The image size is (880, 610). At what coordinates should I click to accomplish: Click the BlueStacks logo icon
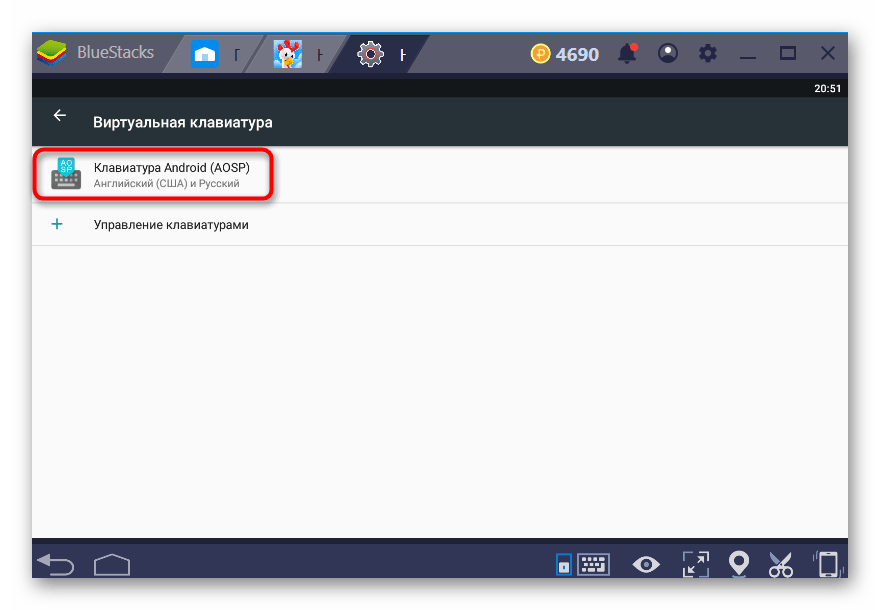(52, 53)
